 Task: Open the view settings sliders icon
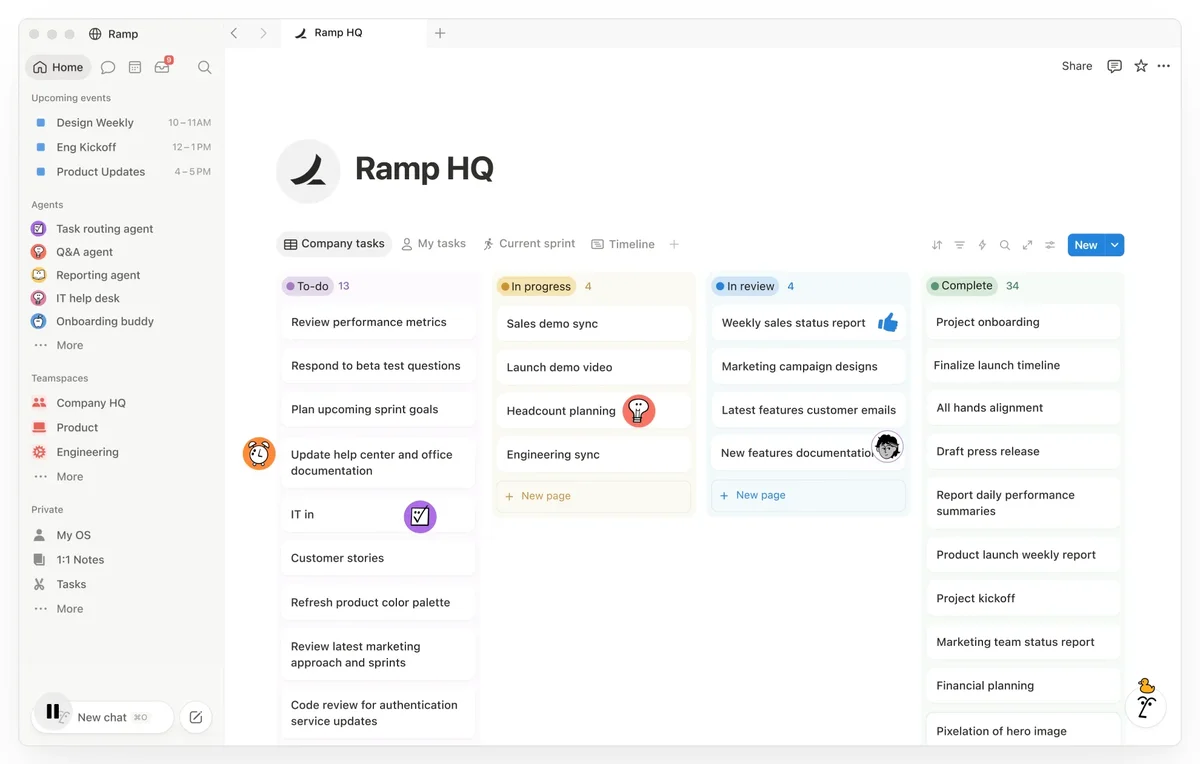[x=1050, y=245]
